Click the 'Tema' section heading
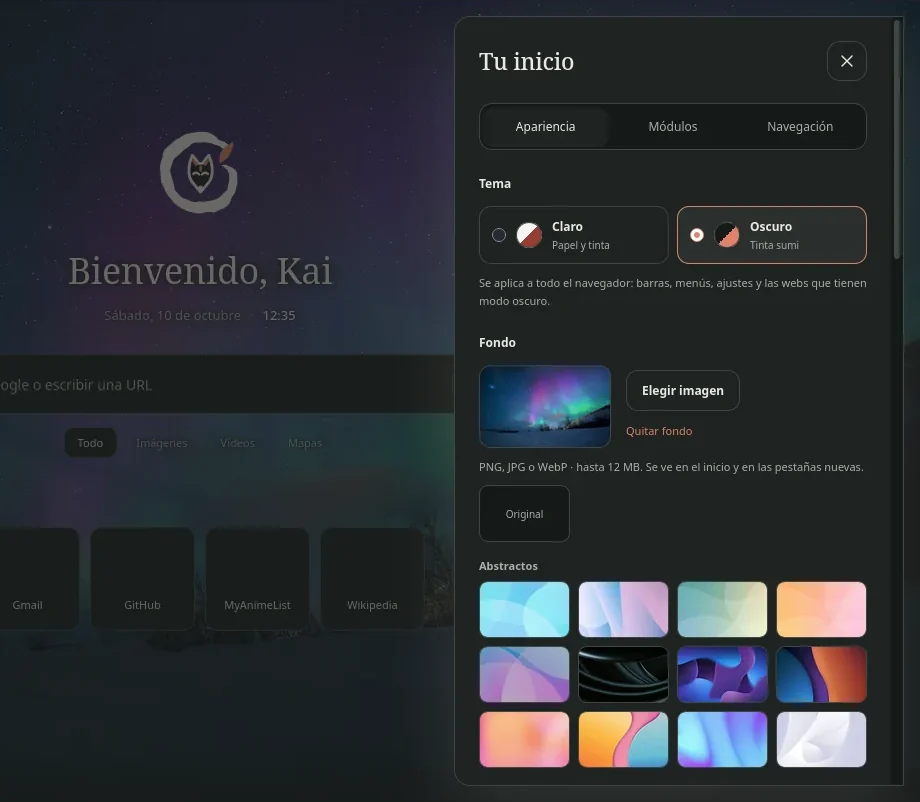 tap(495, 184)
